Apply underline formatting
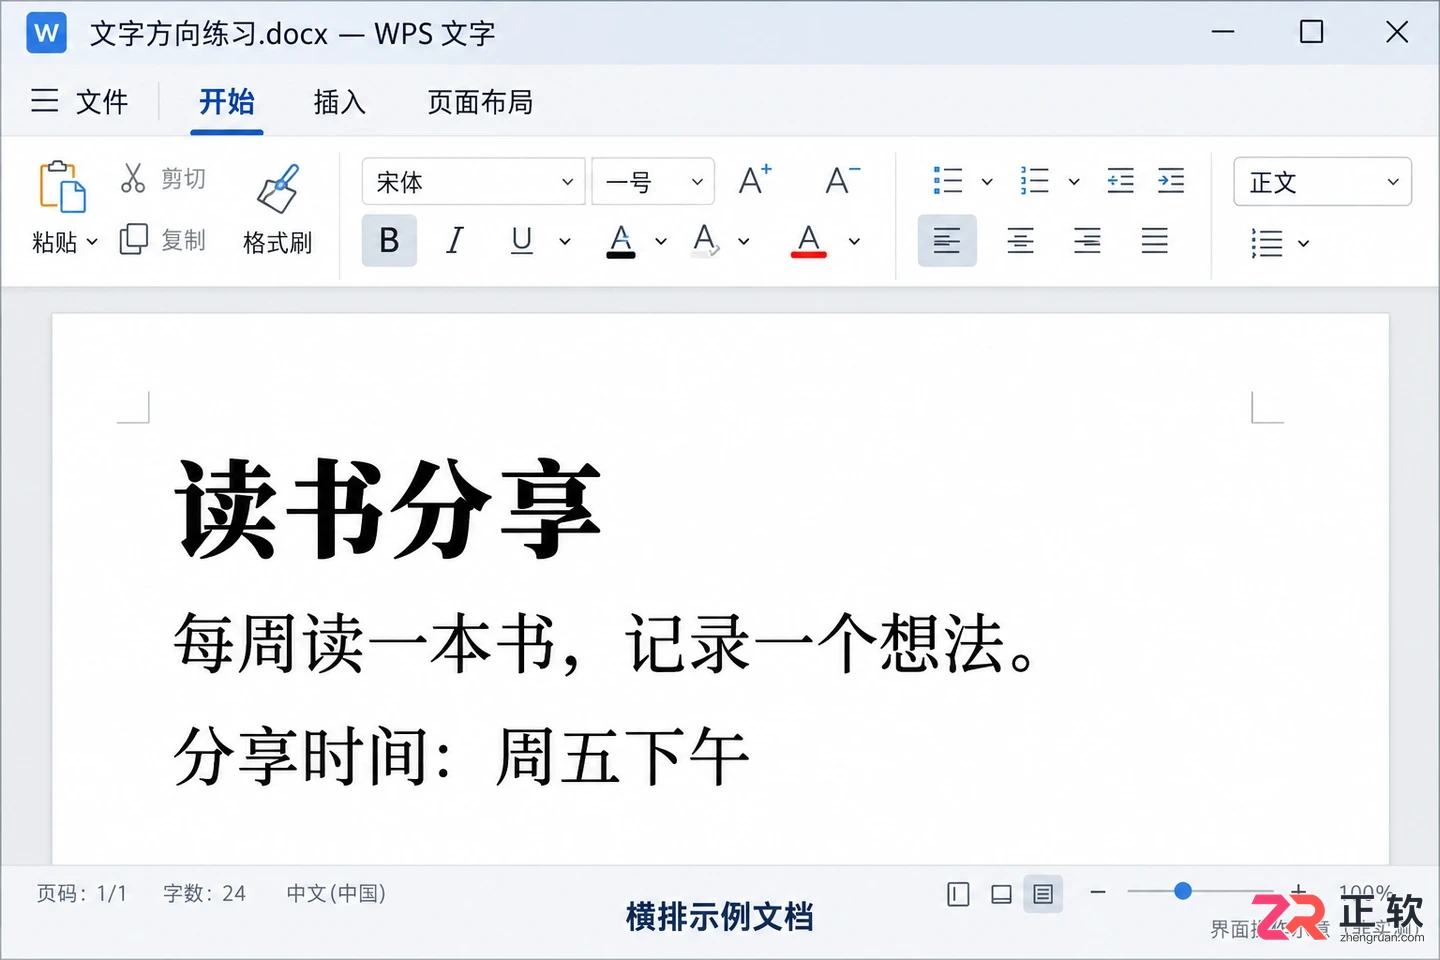The height and width of the screenshot is (960, 1440). [x=521, y=240]
